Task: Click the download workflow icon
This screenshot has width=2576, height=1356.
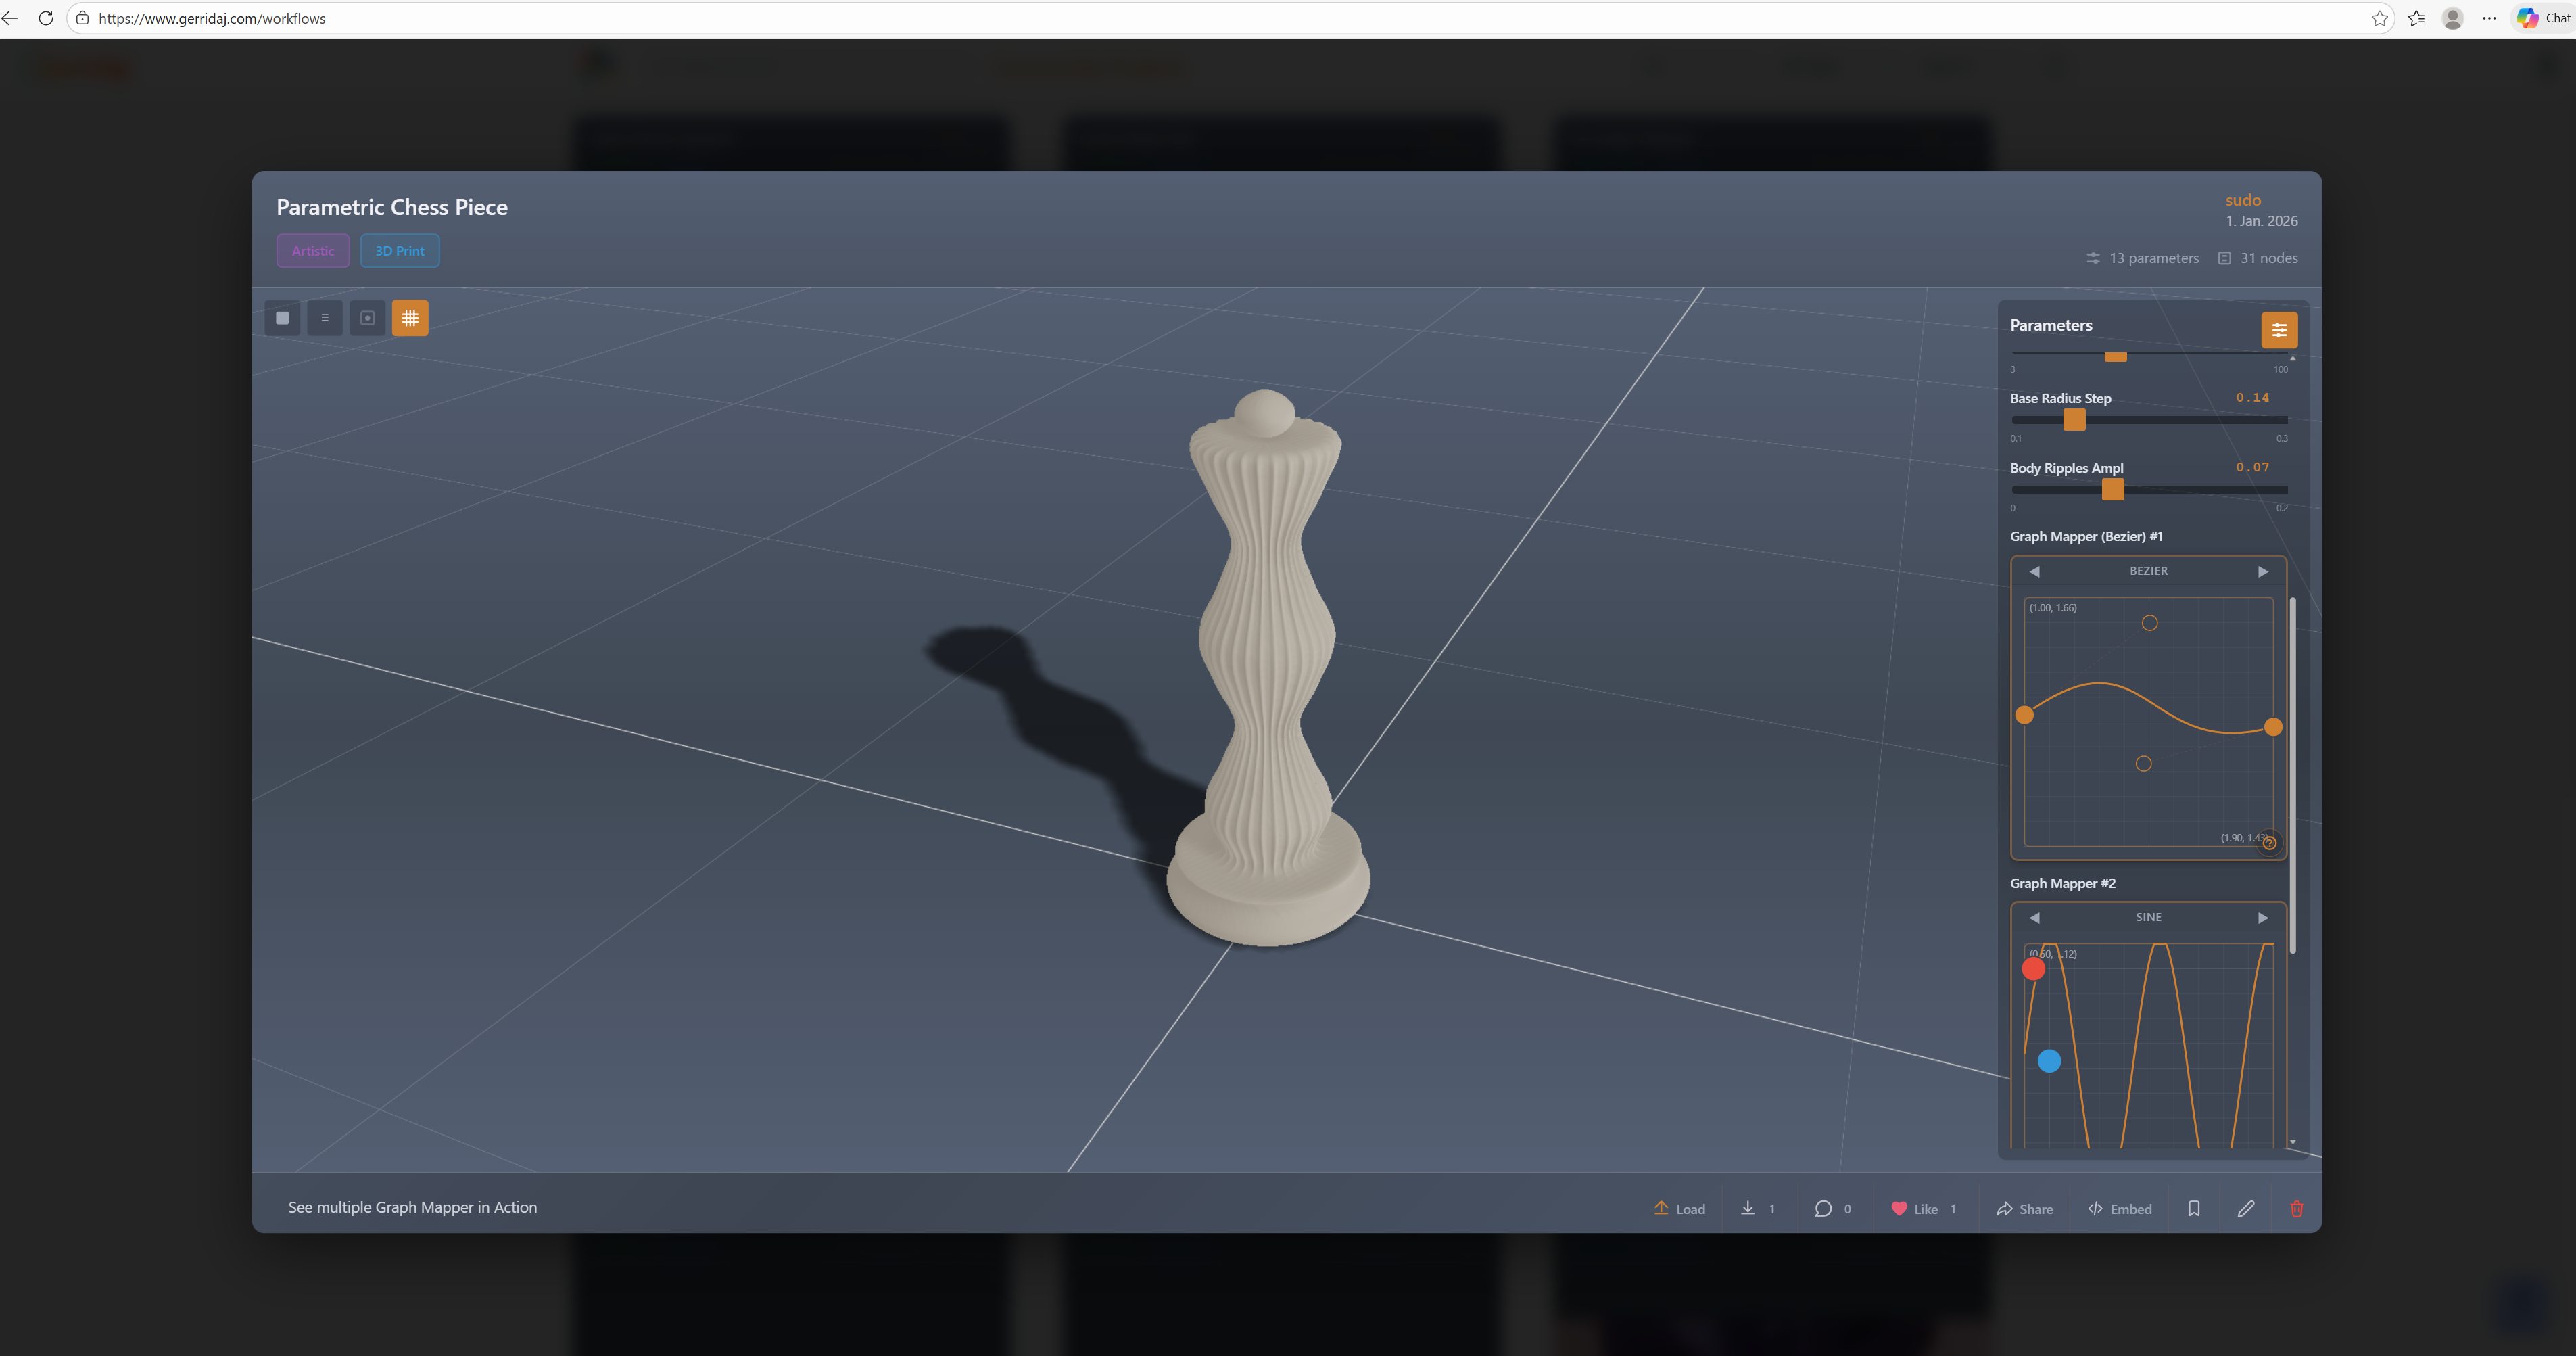Action: [1747, 1208]
